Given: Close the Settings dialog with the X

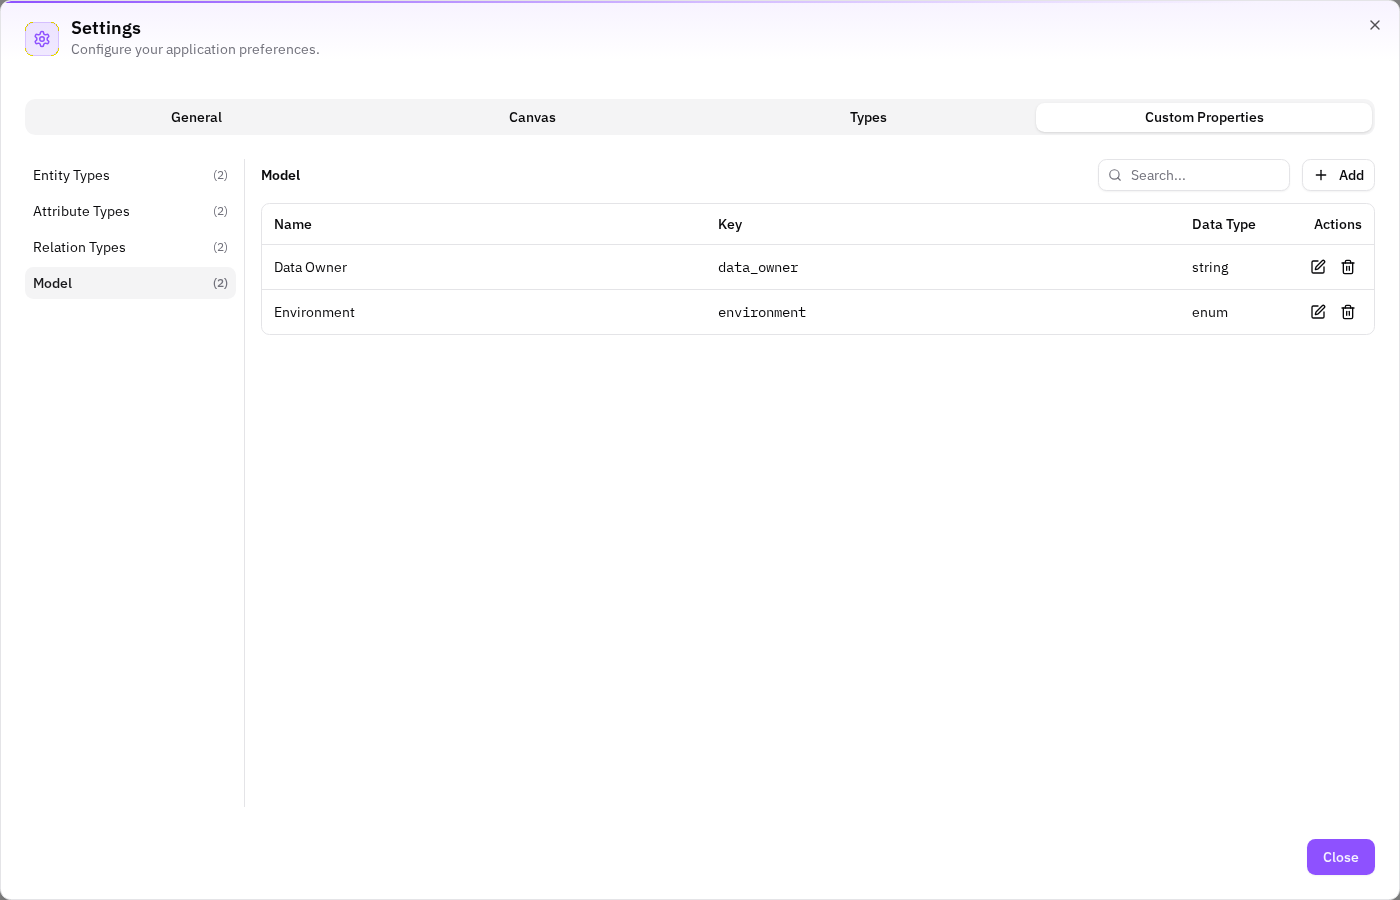Looking at the screenshot, I should 1375,25.
